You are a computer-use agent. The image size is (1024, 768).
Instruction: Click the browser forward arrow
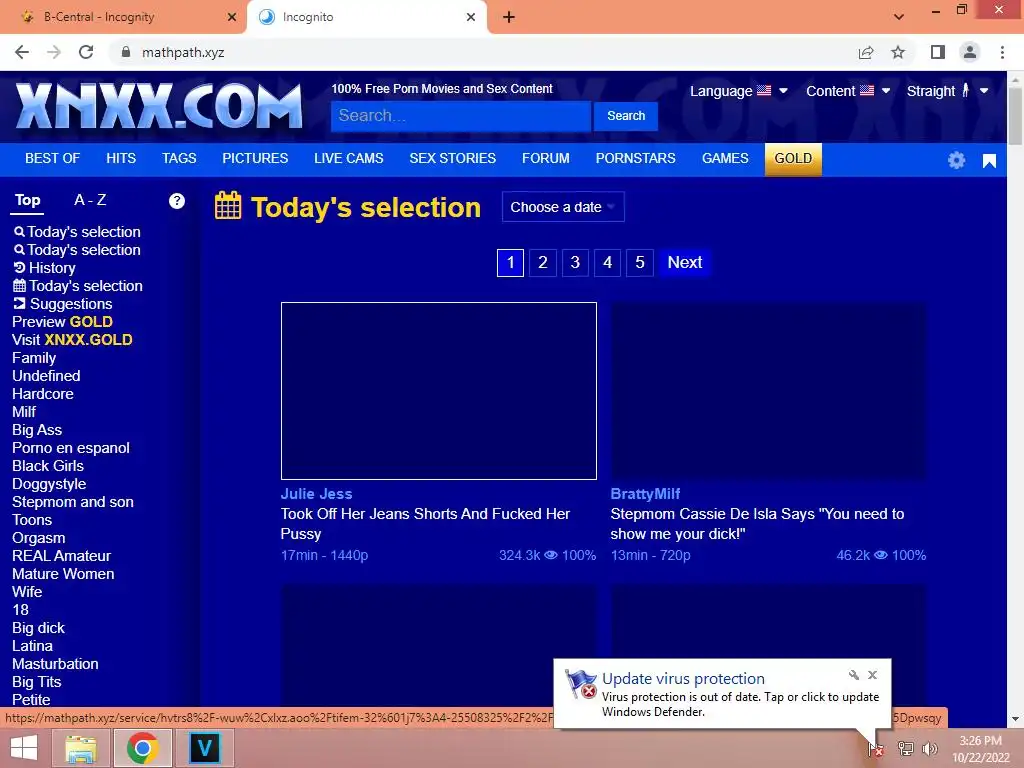click(x=54, y=52)
